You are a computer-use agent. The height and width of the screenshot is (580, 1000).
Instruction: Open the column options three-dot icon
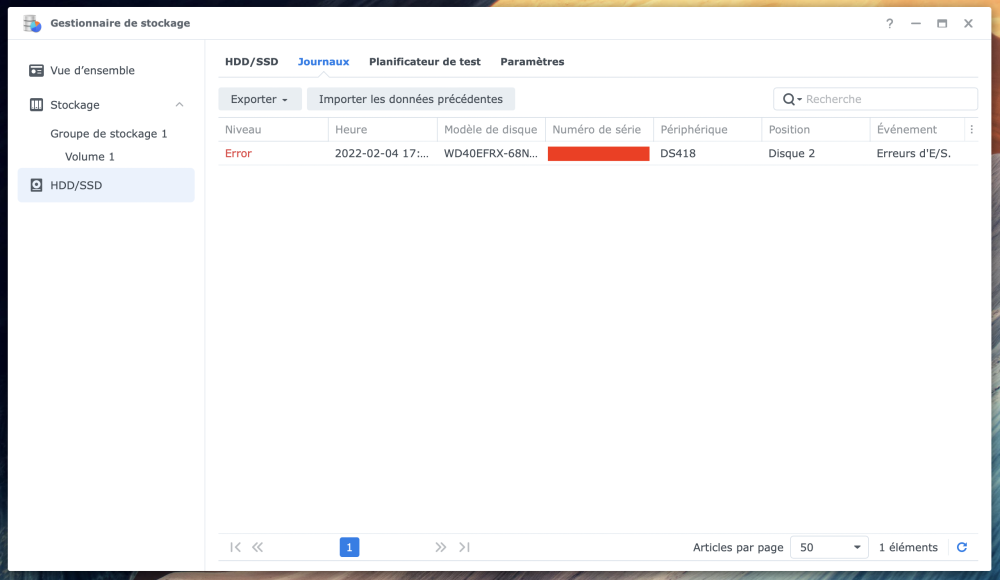coord(971,130)
